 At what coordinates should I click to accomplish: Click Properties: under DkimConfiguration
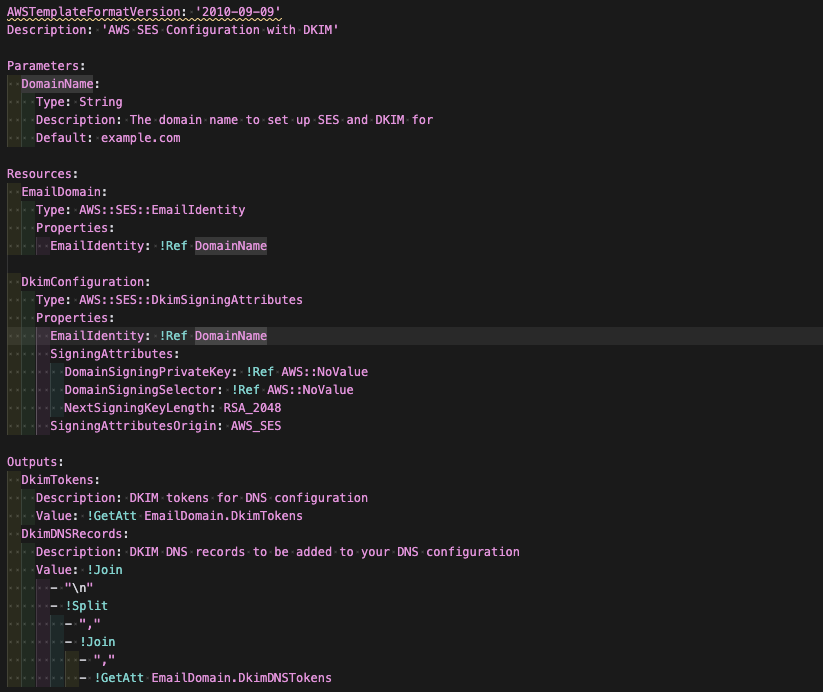click(x=75, y=318)
